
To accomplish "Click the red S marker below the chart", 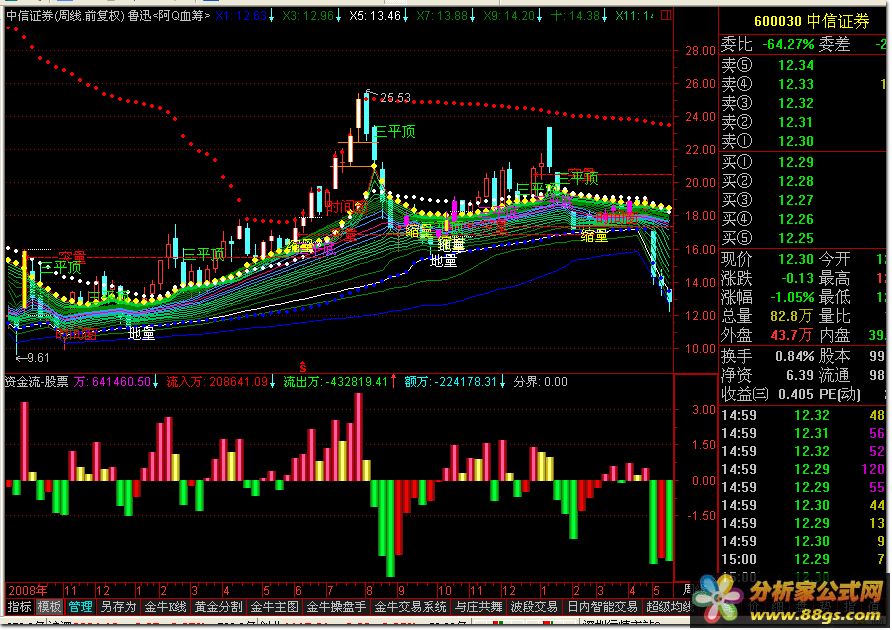I will tap(303, 367).
